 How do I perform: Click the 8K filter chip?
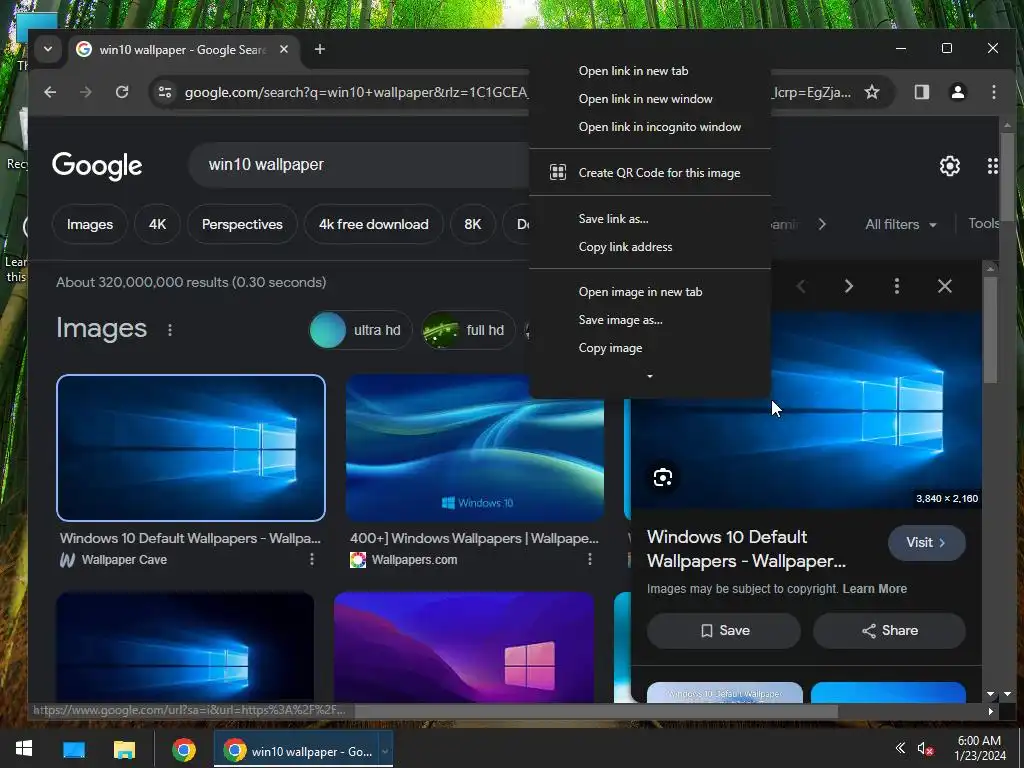point(473,224)
